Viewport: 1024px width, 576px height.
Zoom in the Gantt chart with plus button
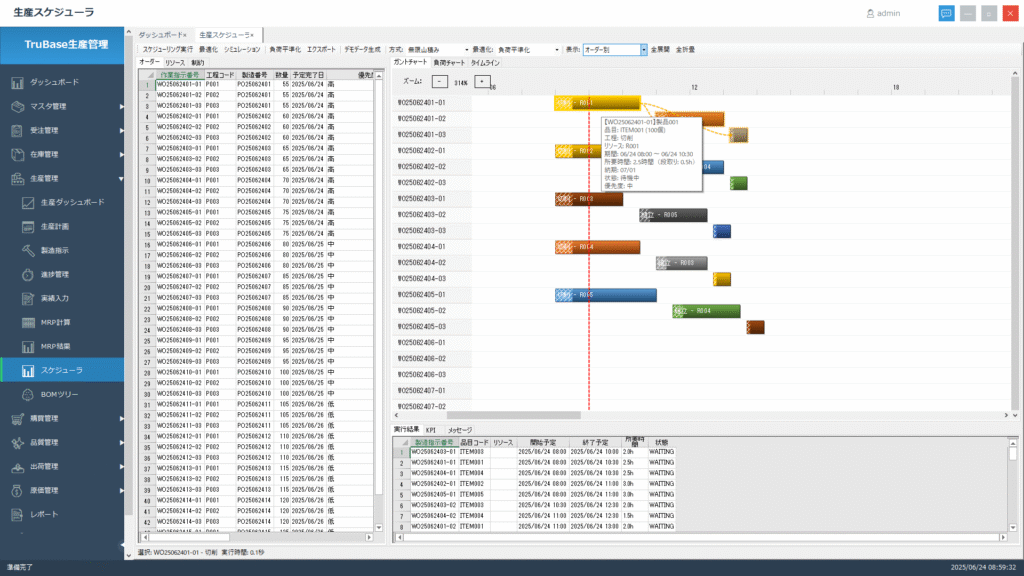[x=482, y=82]
